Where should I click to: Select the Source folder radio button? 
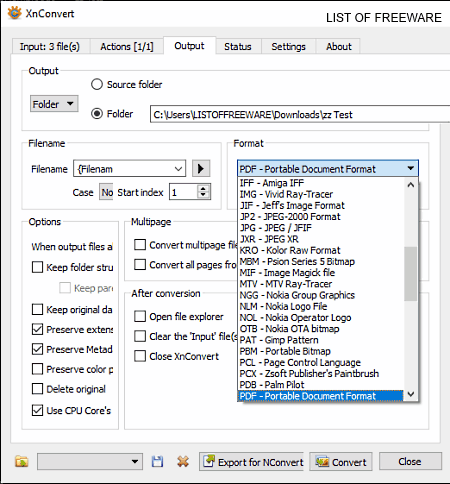click(x=97, y=84)
